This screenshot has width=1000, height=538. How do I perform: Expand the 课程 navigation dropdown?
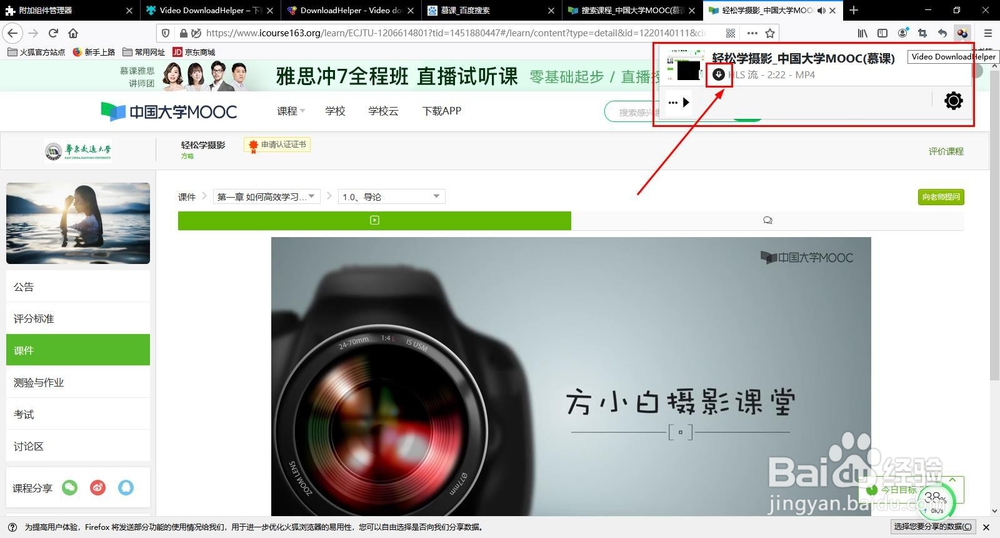(x=291, y=111)
